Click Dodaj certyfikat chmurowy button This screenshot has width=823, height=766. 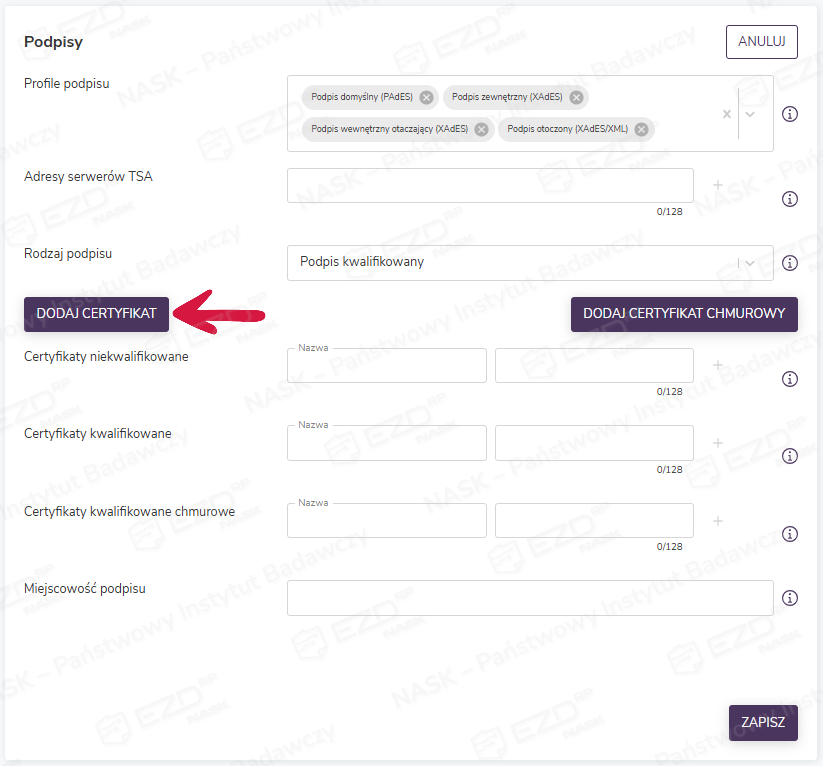pos(684,313)
